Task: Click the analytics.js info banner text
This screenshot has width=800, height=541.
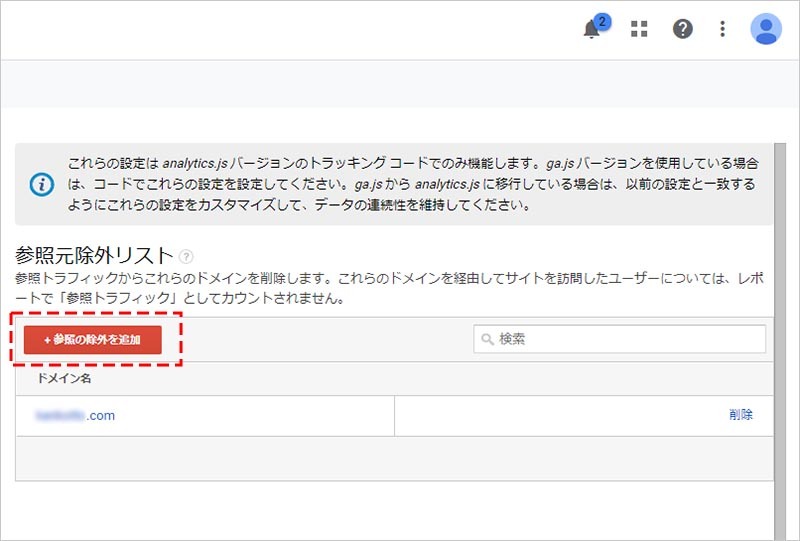Action: tap(410, 184)
